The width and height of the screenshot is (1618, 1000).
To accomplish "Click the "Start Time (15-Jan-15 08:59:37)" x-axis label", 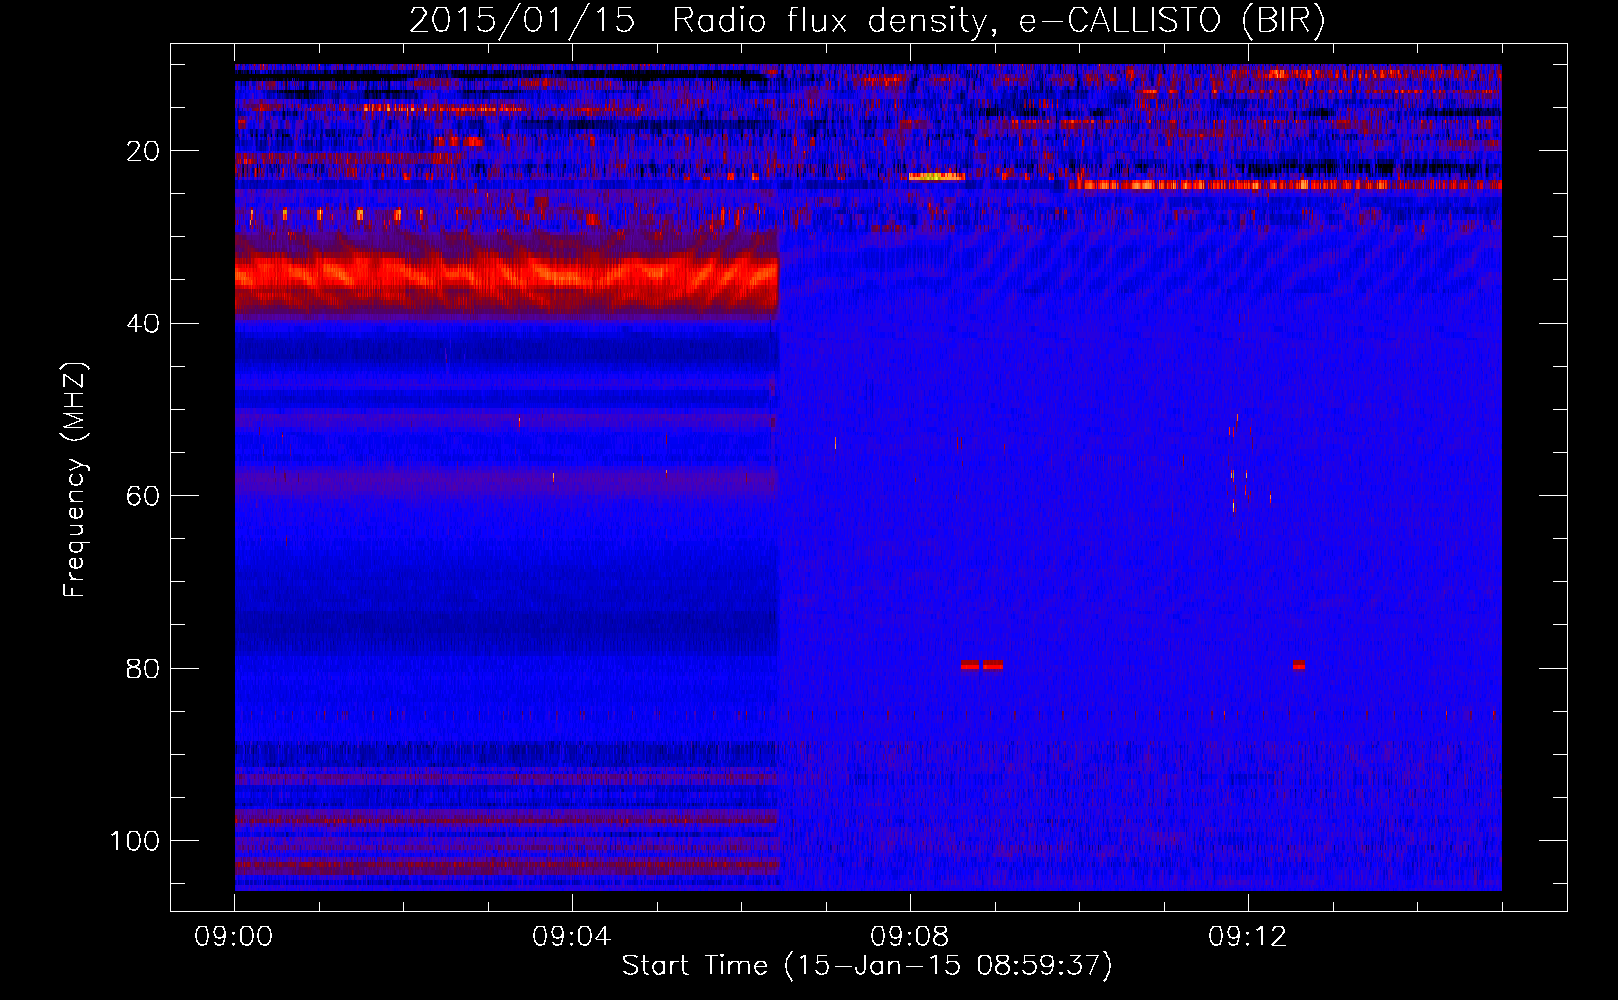I will (x=867, y=966).
